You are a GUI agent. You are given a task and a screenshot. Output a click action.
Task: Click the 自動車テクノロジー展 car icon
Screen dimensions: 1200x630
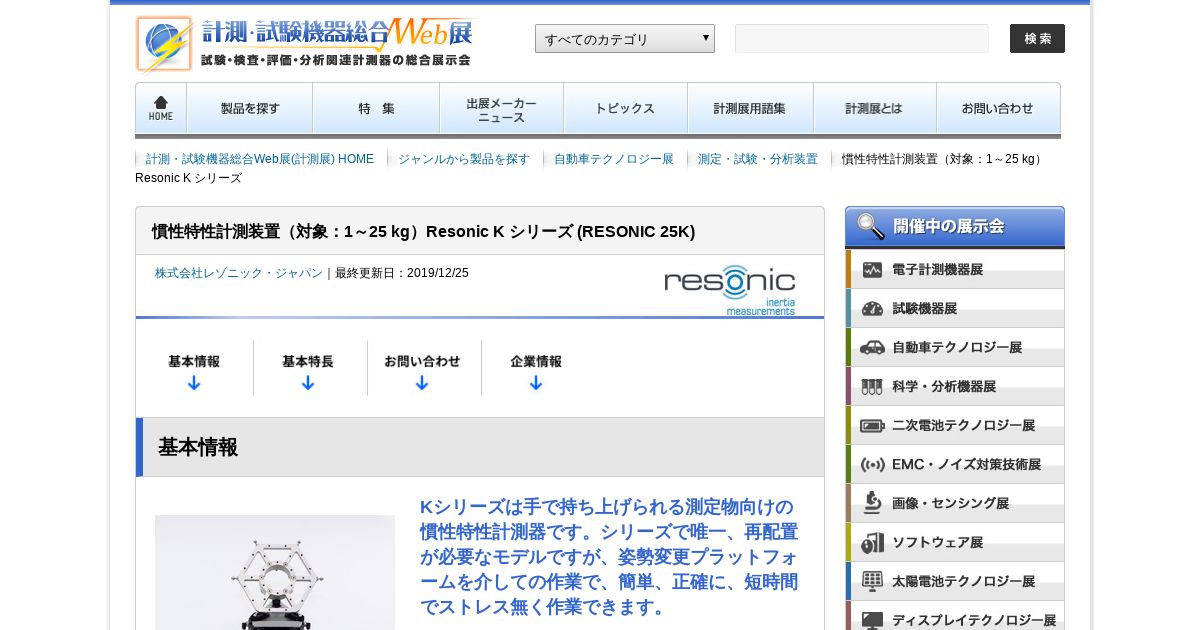pos(872,348)
